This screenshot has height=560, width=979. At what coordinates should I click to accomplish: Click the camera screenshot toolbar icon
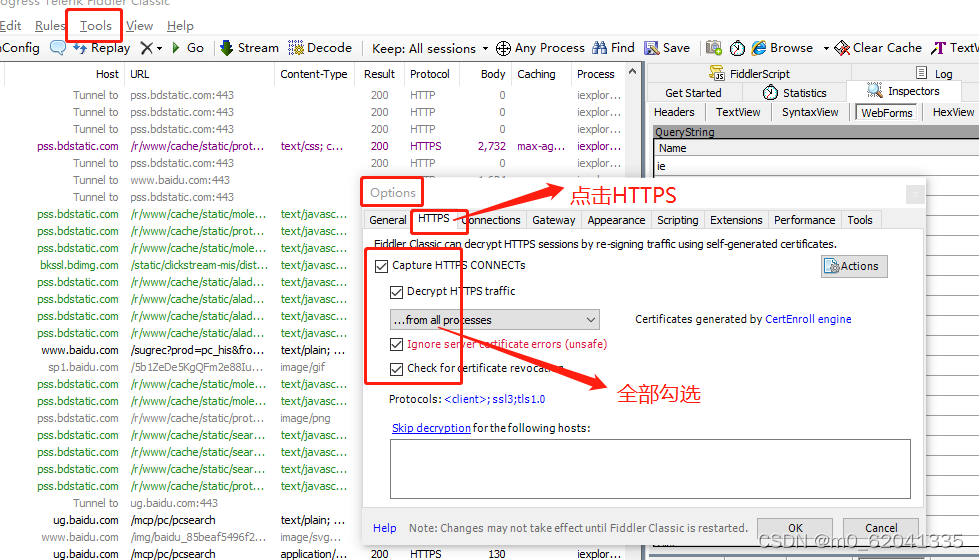click(x=714, y=48)
